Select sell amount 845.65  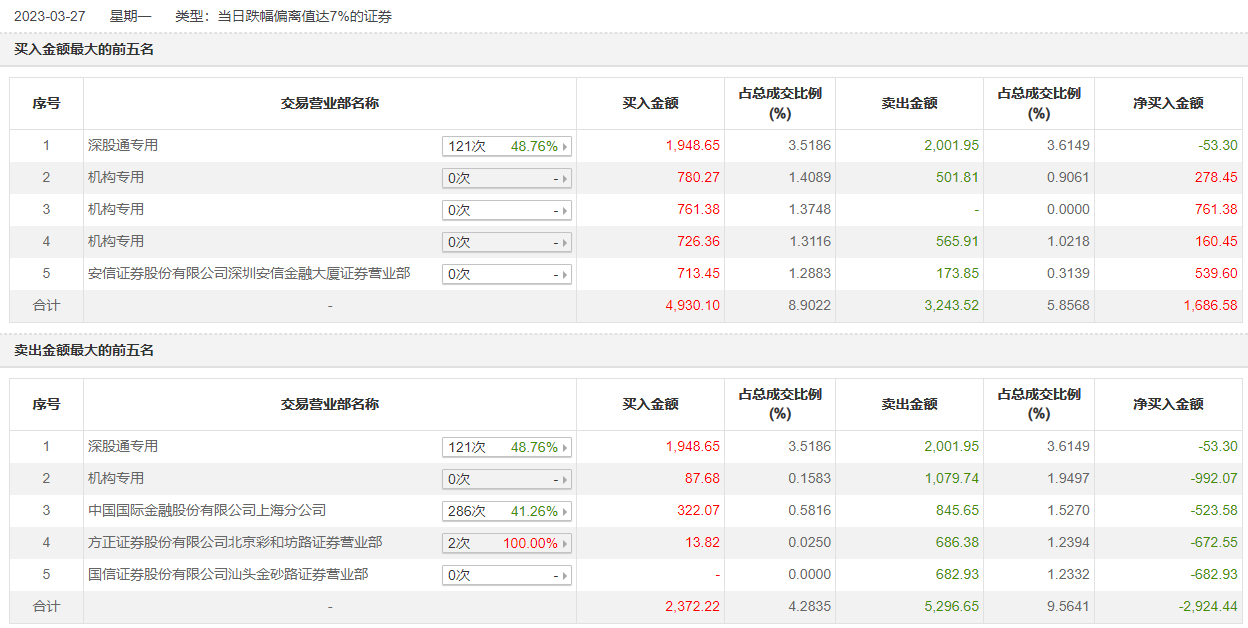pos(958,510)
